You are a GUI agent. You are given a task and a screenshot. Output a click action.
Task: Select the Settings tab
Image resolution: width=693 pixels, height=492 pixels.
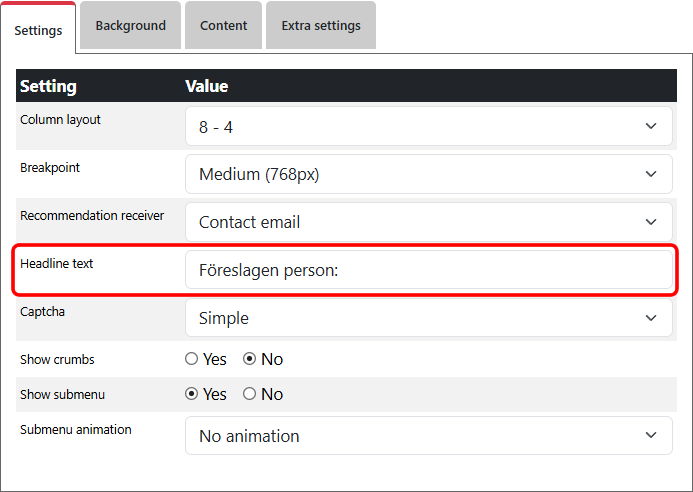pos(39,30)
